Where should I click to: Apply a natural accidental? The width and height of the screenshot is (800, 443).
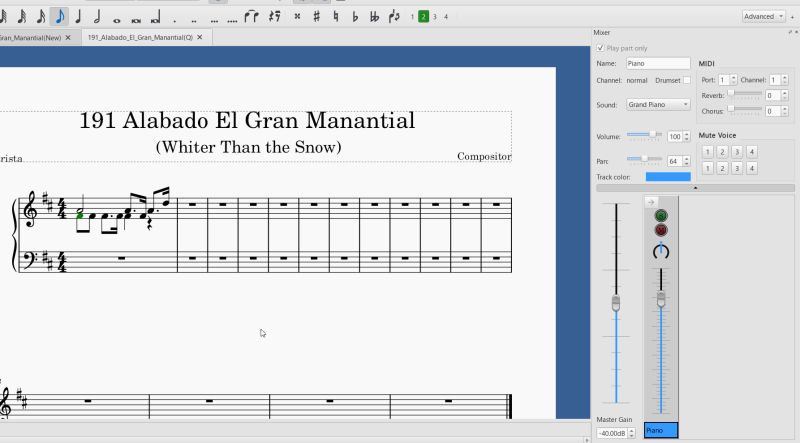point(335,17)
